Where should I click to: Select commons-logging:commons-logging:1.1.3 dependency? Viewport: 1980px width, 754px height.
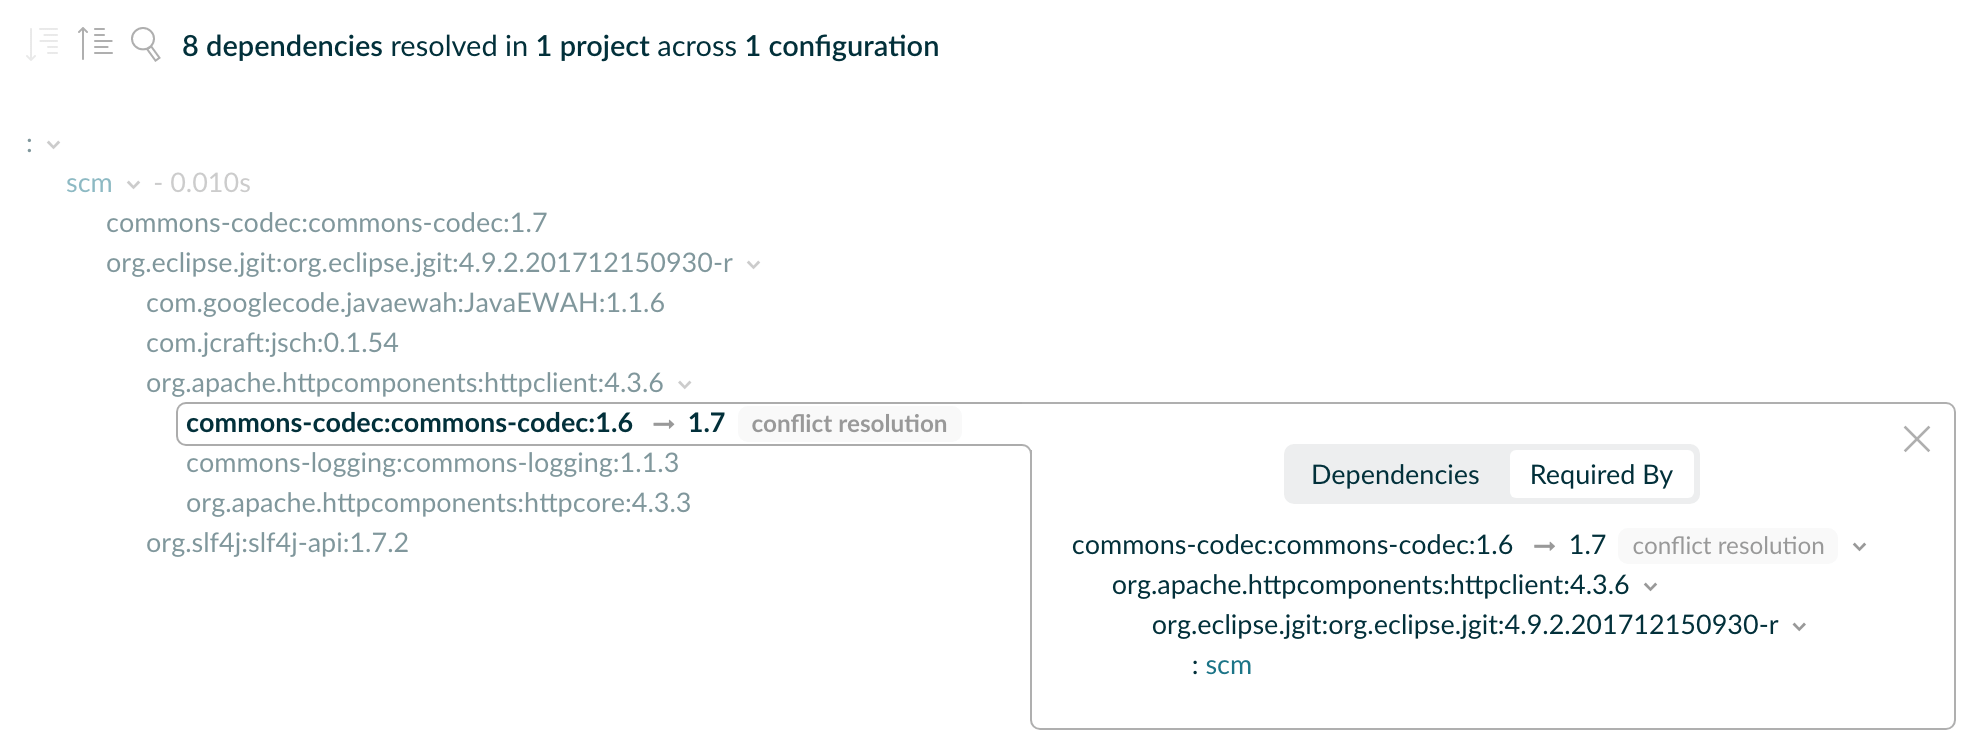[433, 463]
